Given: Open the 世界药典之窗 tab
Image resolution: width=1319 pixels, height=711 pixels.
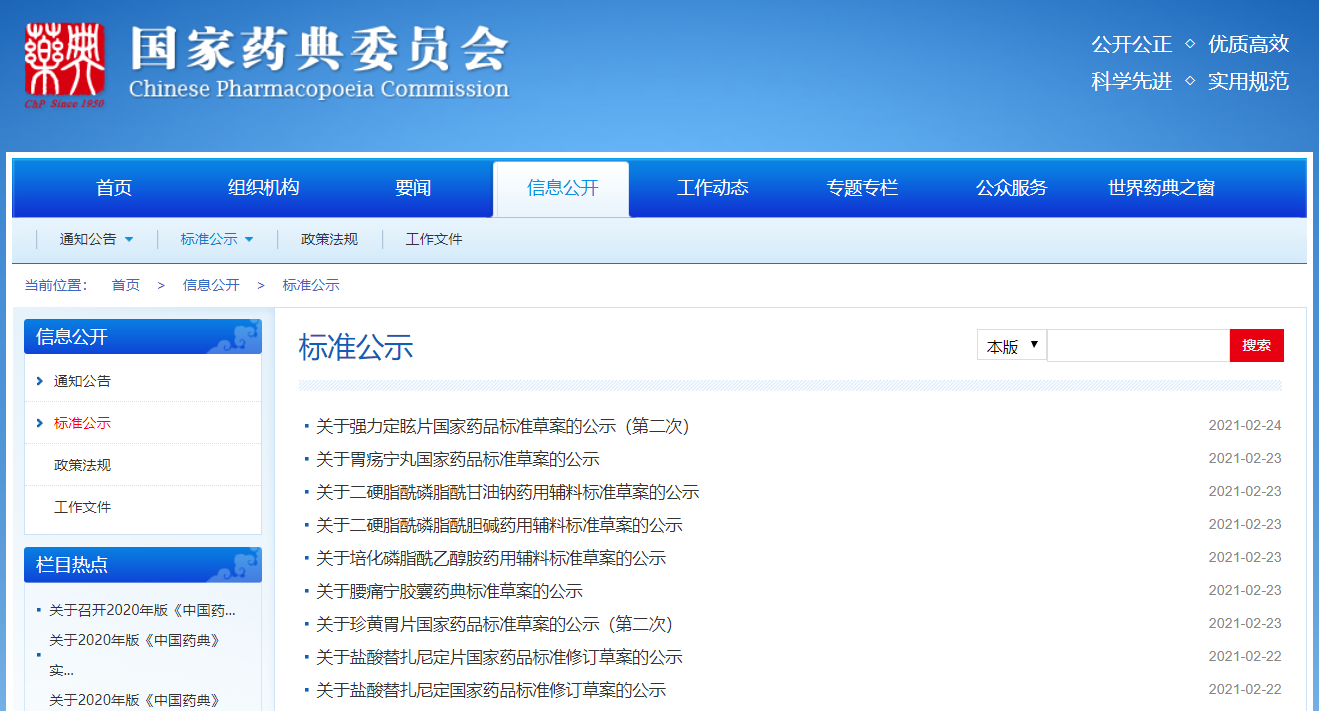Looking at the screenshot, I should click(1161, 188).
